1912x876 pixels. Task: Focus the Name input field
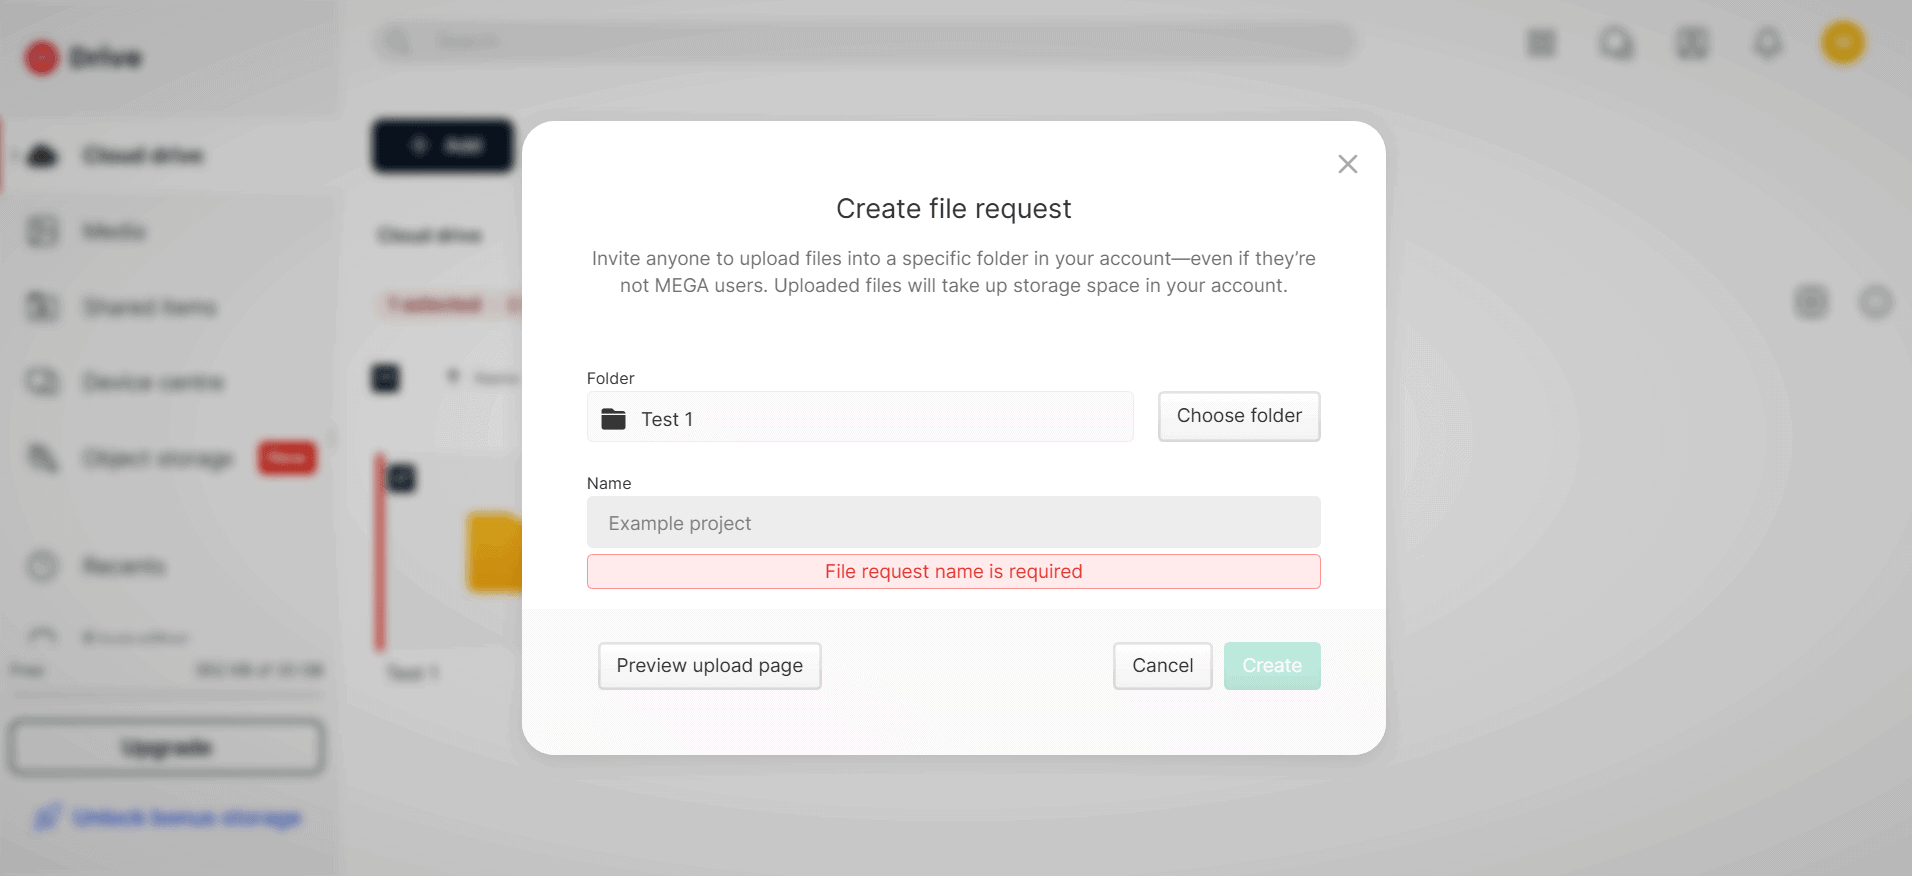(x=953, y=523)
